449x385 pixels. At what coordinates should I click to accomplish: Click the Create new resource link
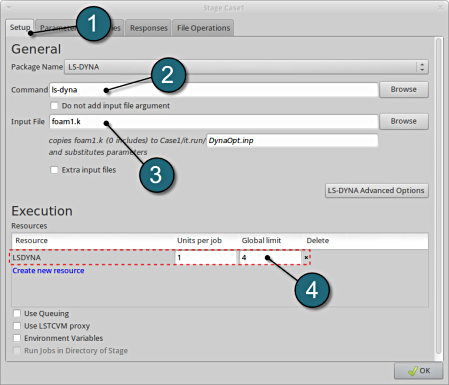coord(48,271)
